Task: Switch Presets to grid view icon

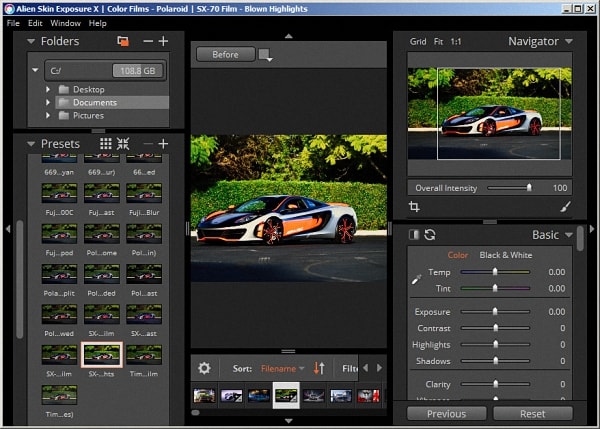Action: (105, 144)
